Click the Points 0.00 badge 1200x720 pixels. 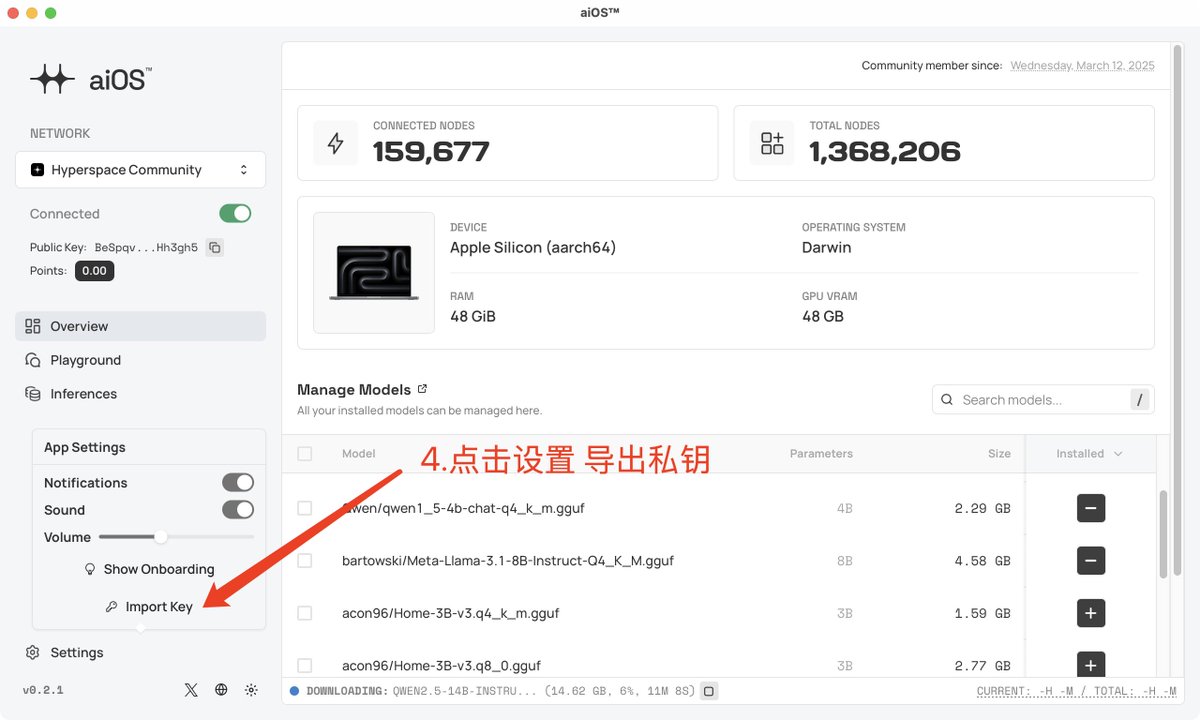tap(94, 271)
